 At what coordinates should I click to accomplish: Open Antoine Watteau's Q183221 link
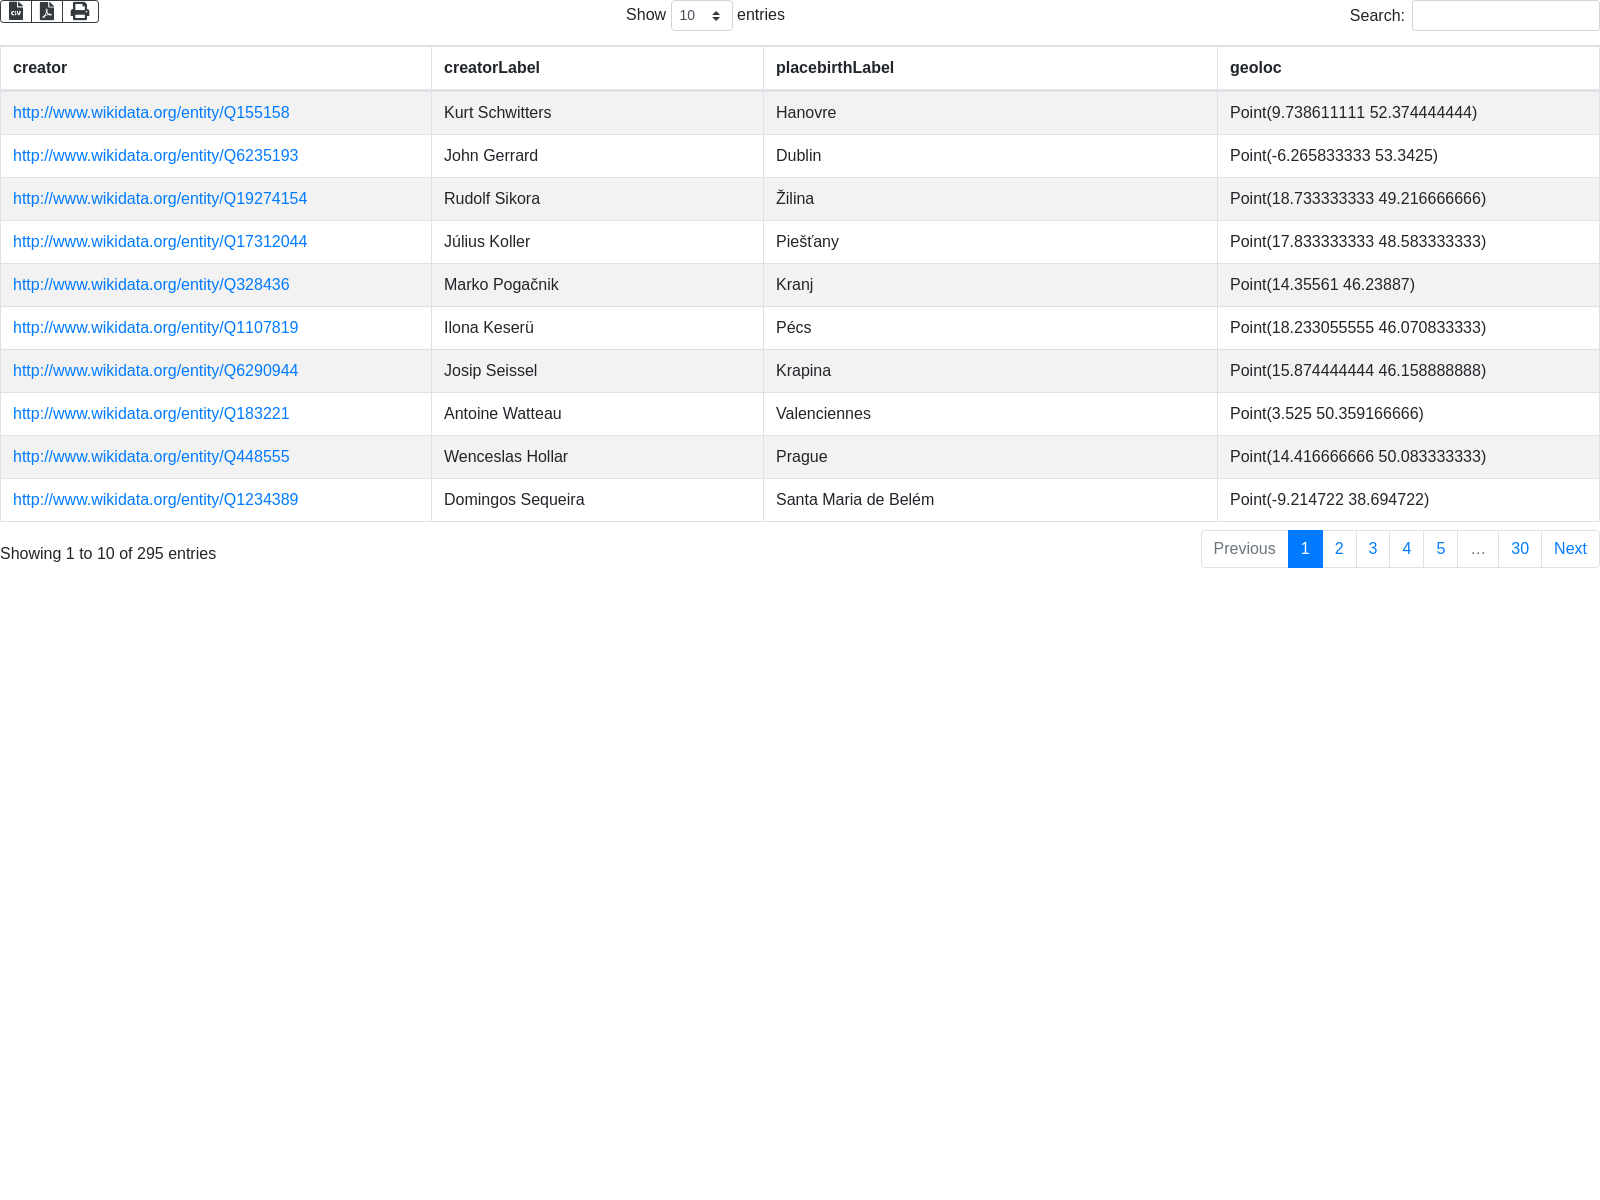151,414
